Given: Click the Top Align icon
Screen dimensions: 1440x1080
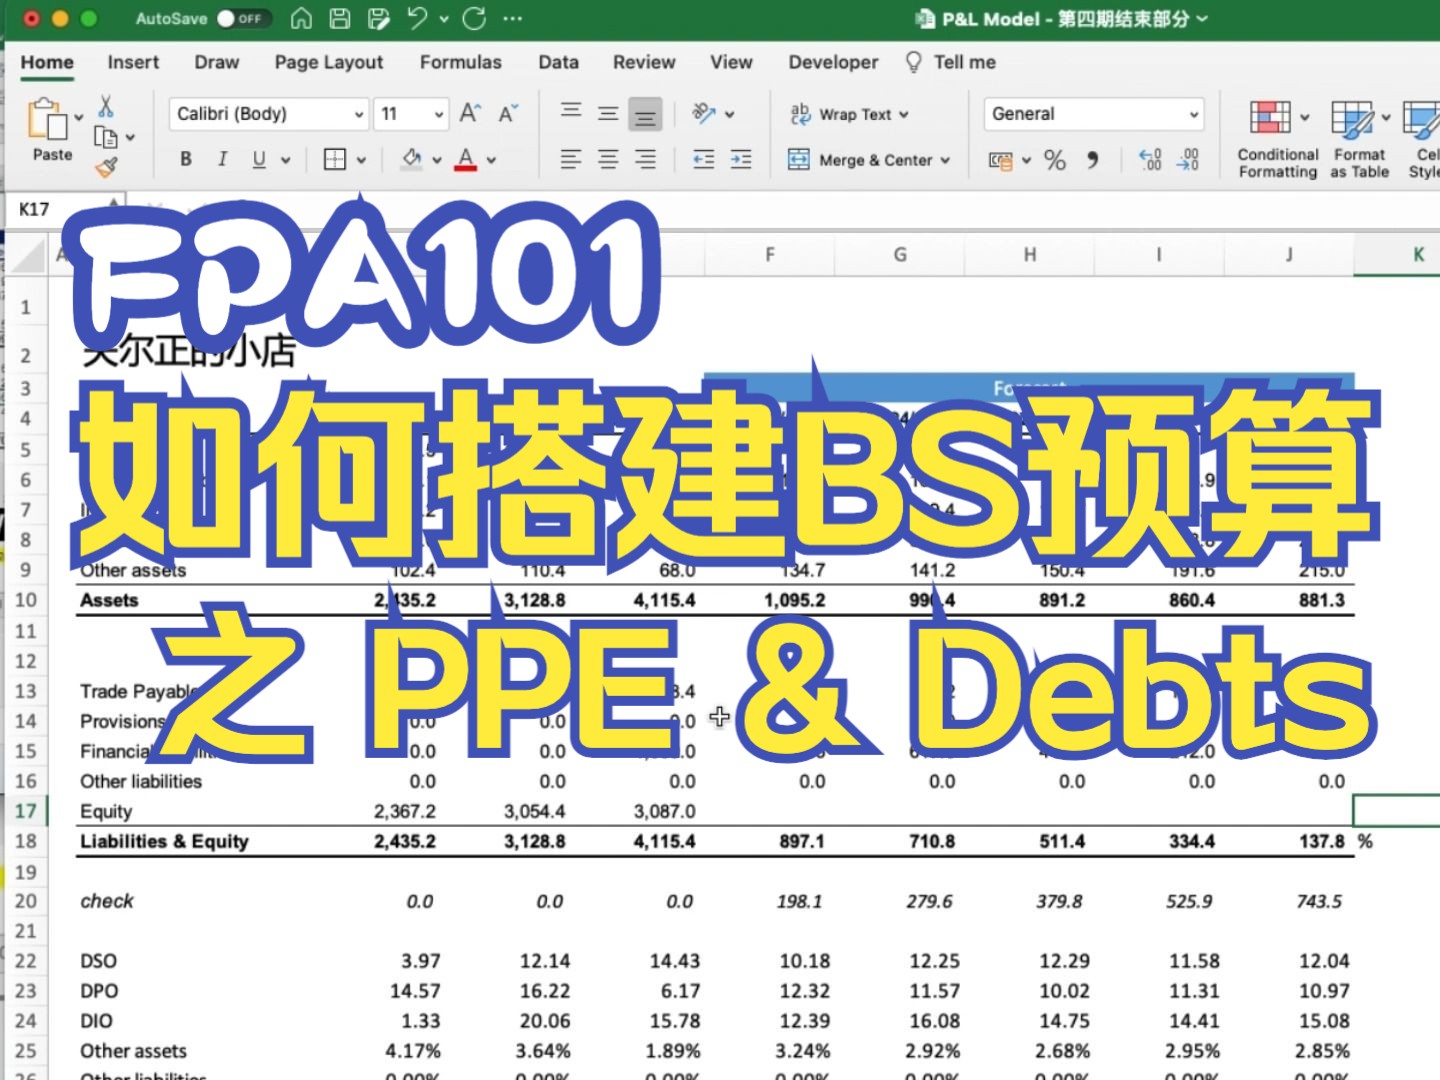Looking at the screenshot, I should [x=571, y=113].
